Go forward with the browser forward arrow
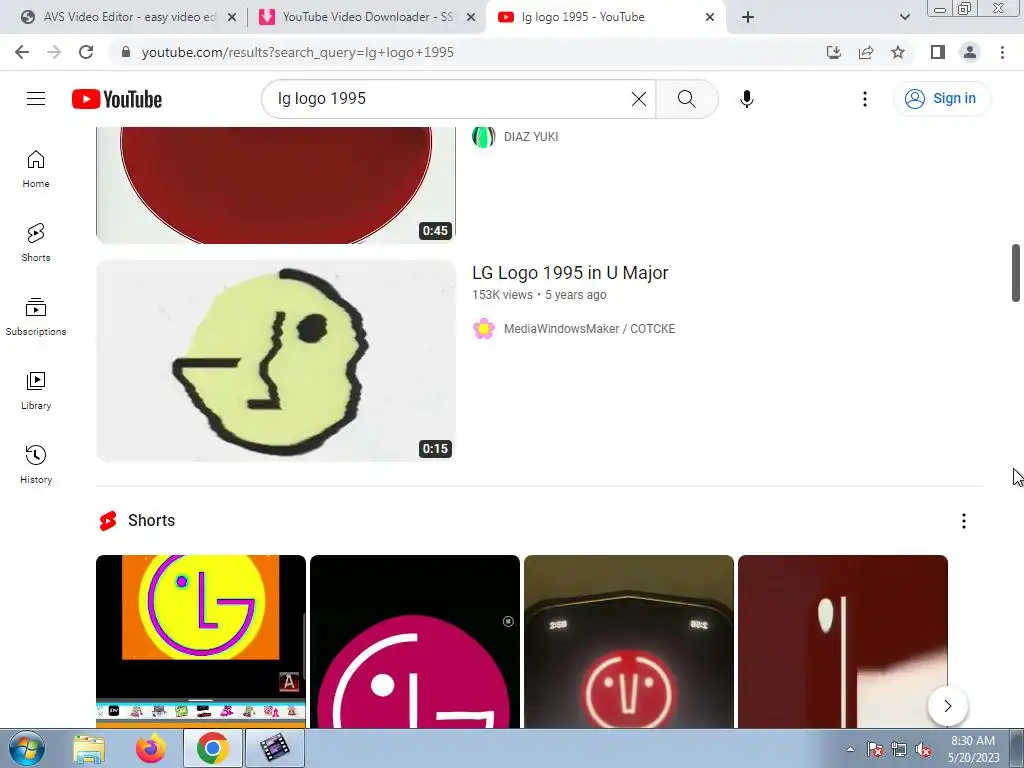 click(x=54, y=52)
